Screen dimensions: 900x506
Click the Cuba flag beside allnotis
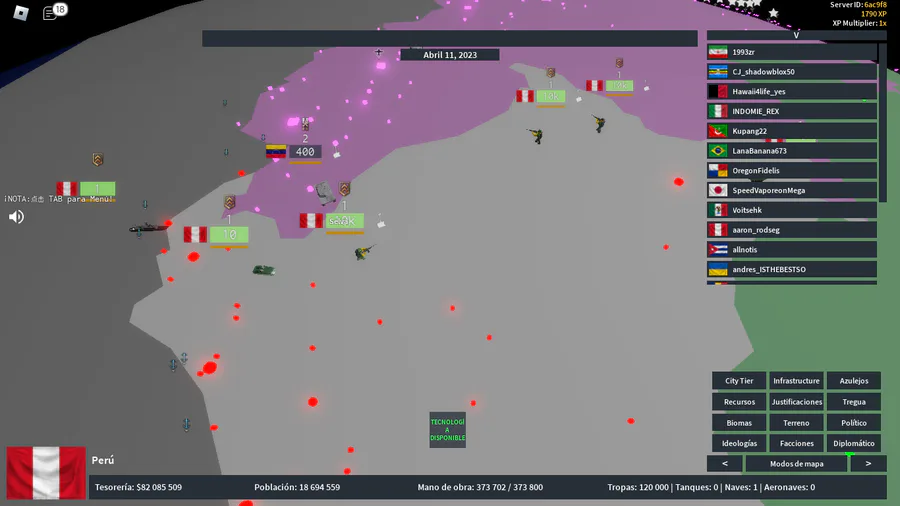pyautogui.click(x=717, y=250)
